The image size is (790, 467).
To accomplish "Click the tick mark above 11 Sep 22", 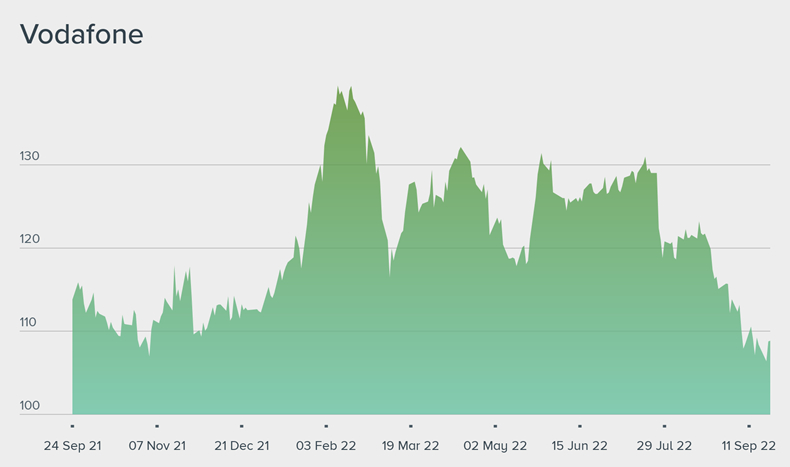I will (749, 426).
